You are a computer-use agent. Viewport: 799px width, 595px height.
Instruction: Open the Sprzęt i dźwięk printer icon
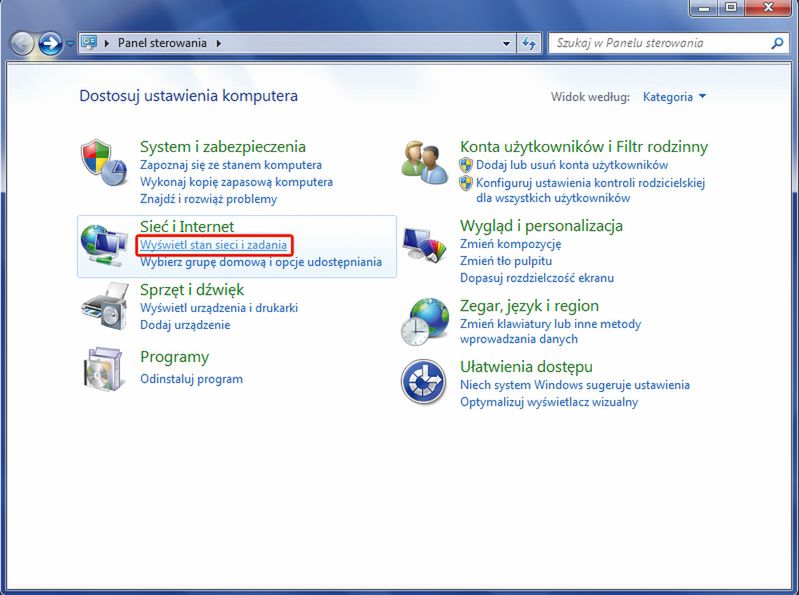pos(104,307)
